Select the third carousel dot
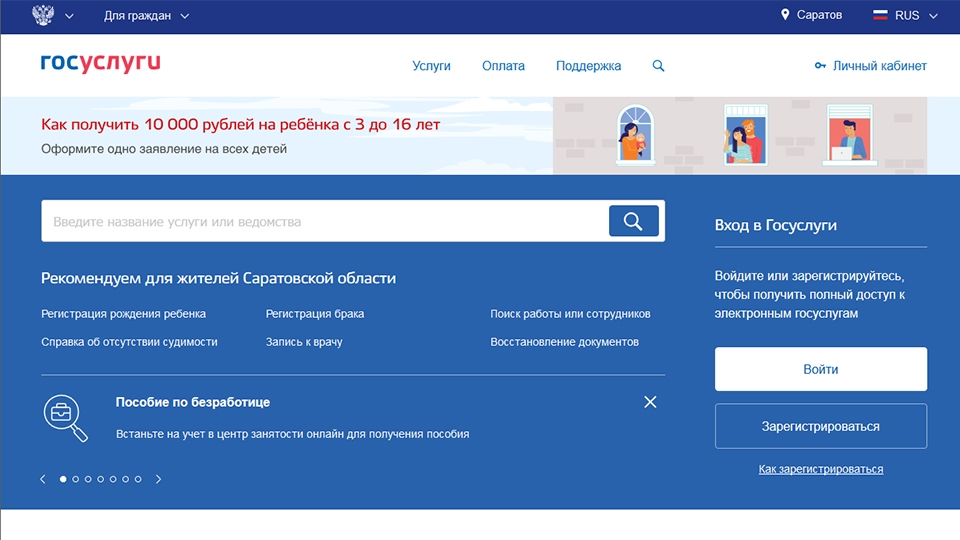The width and height of the screenshot is (960, 540). [x=88, y=479]
